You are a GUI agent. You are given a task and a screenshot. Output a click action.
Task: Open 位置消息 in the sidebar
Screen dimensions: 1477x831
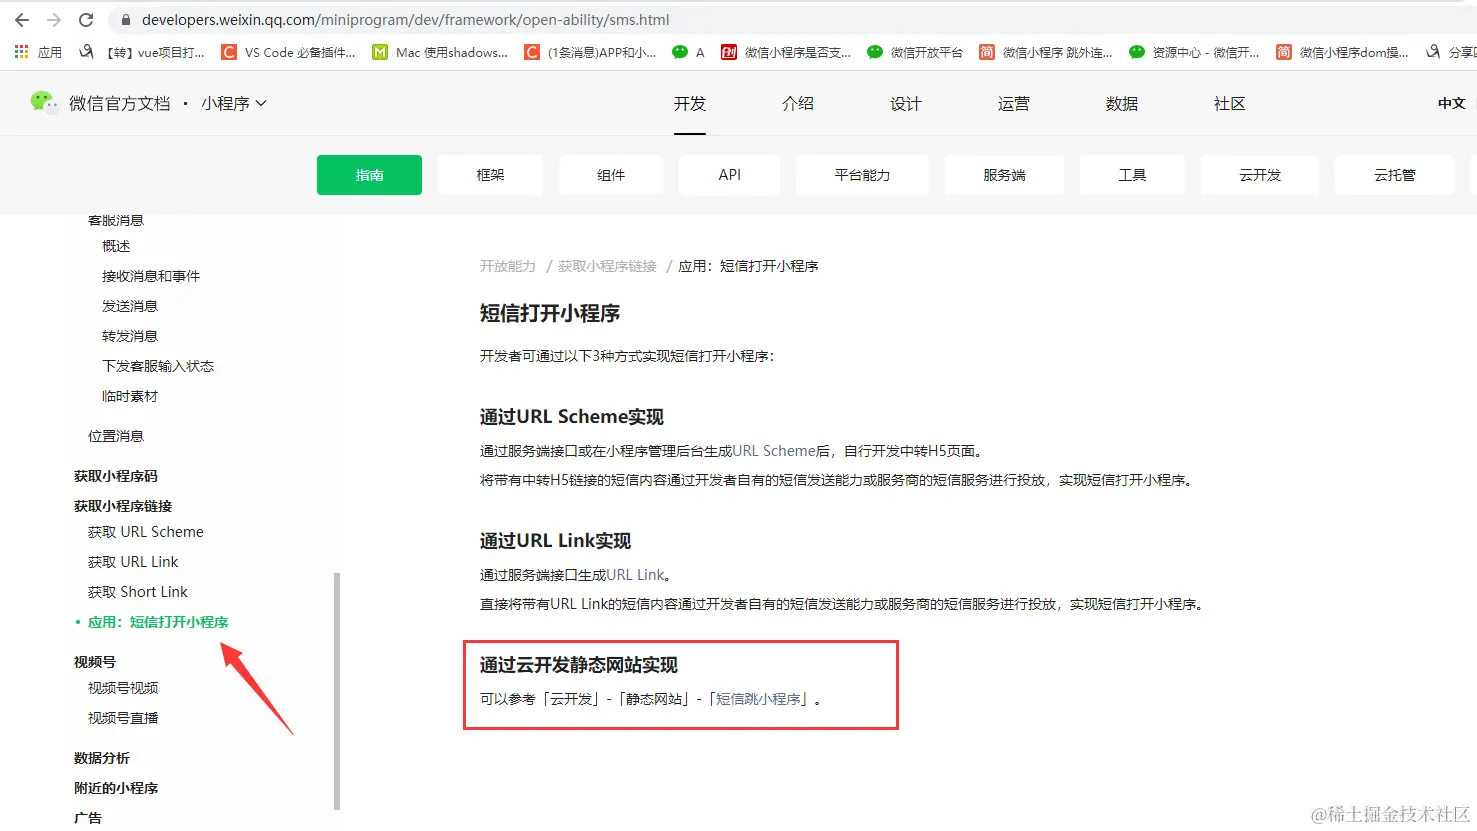click(116, 436)
